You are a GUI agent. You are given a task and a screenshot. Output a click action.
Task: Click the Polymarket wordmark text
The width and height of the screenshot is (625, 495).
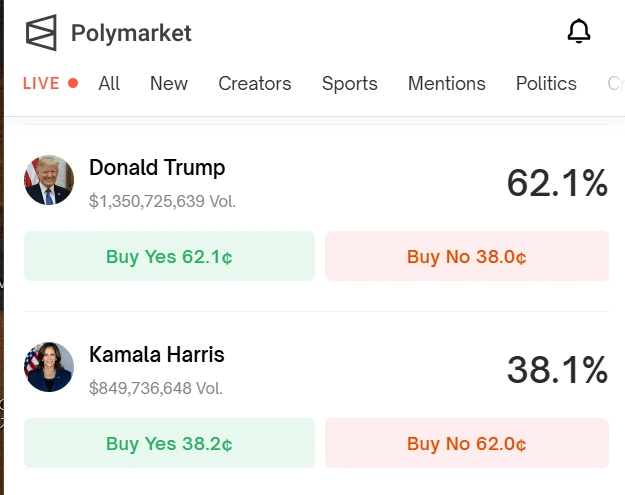pyautogui.click(x=131, y=33)
